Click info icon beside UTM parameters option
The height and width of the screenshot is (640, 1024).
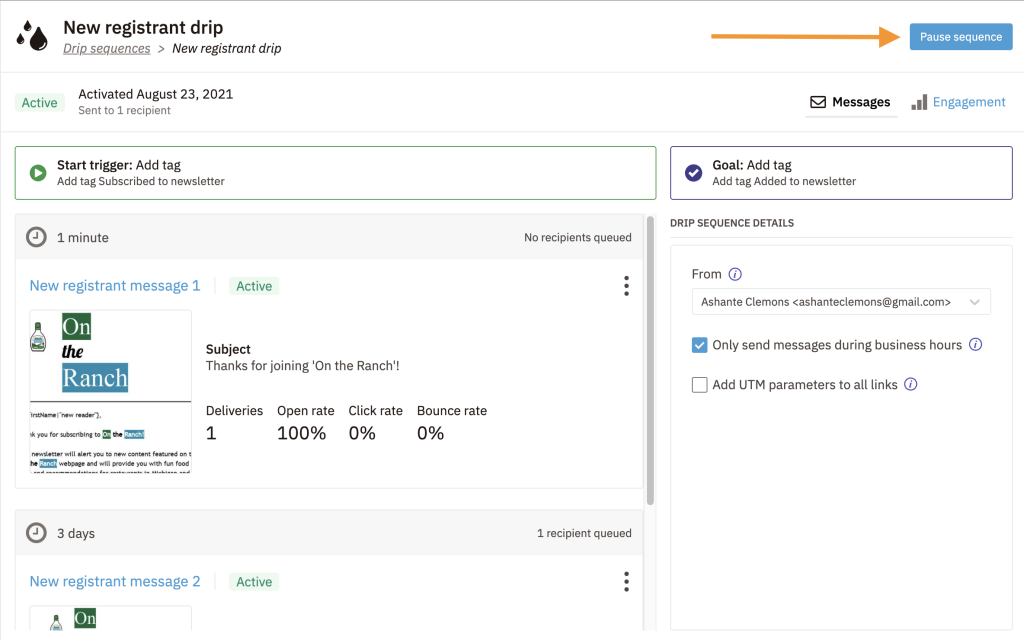[x=910, y=384]
